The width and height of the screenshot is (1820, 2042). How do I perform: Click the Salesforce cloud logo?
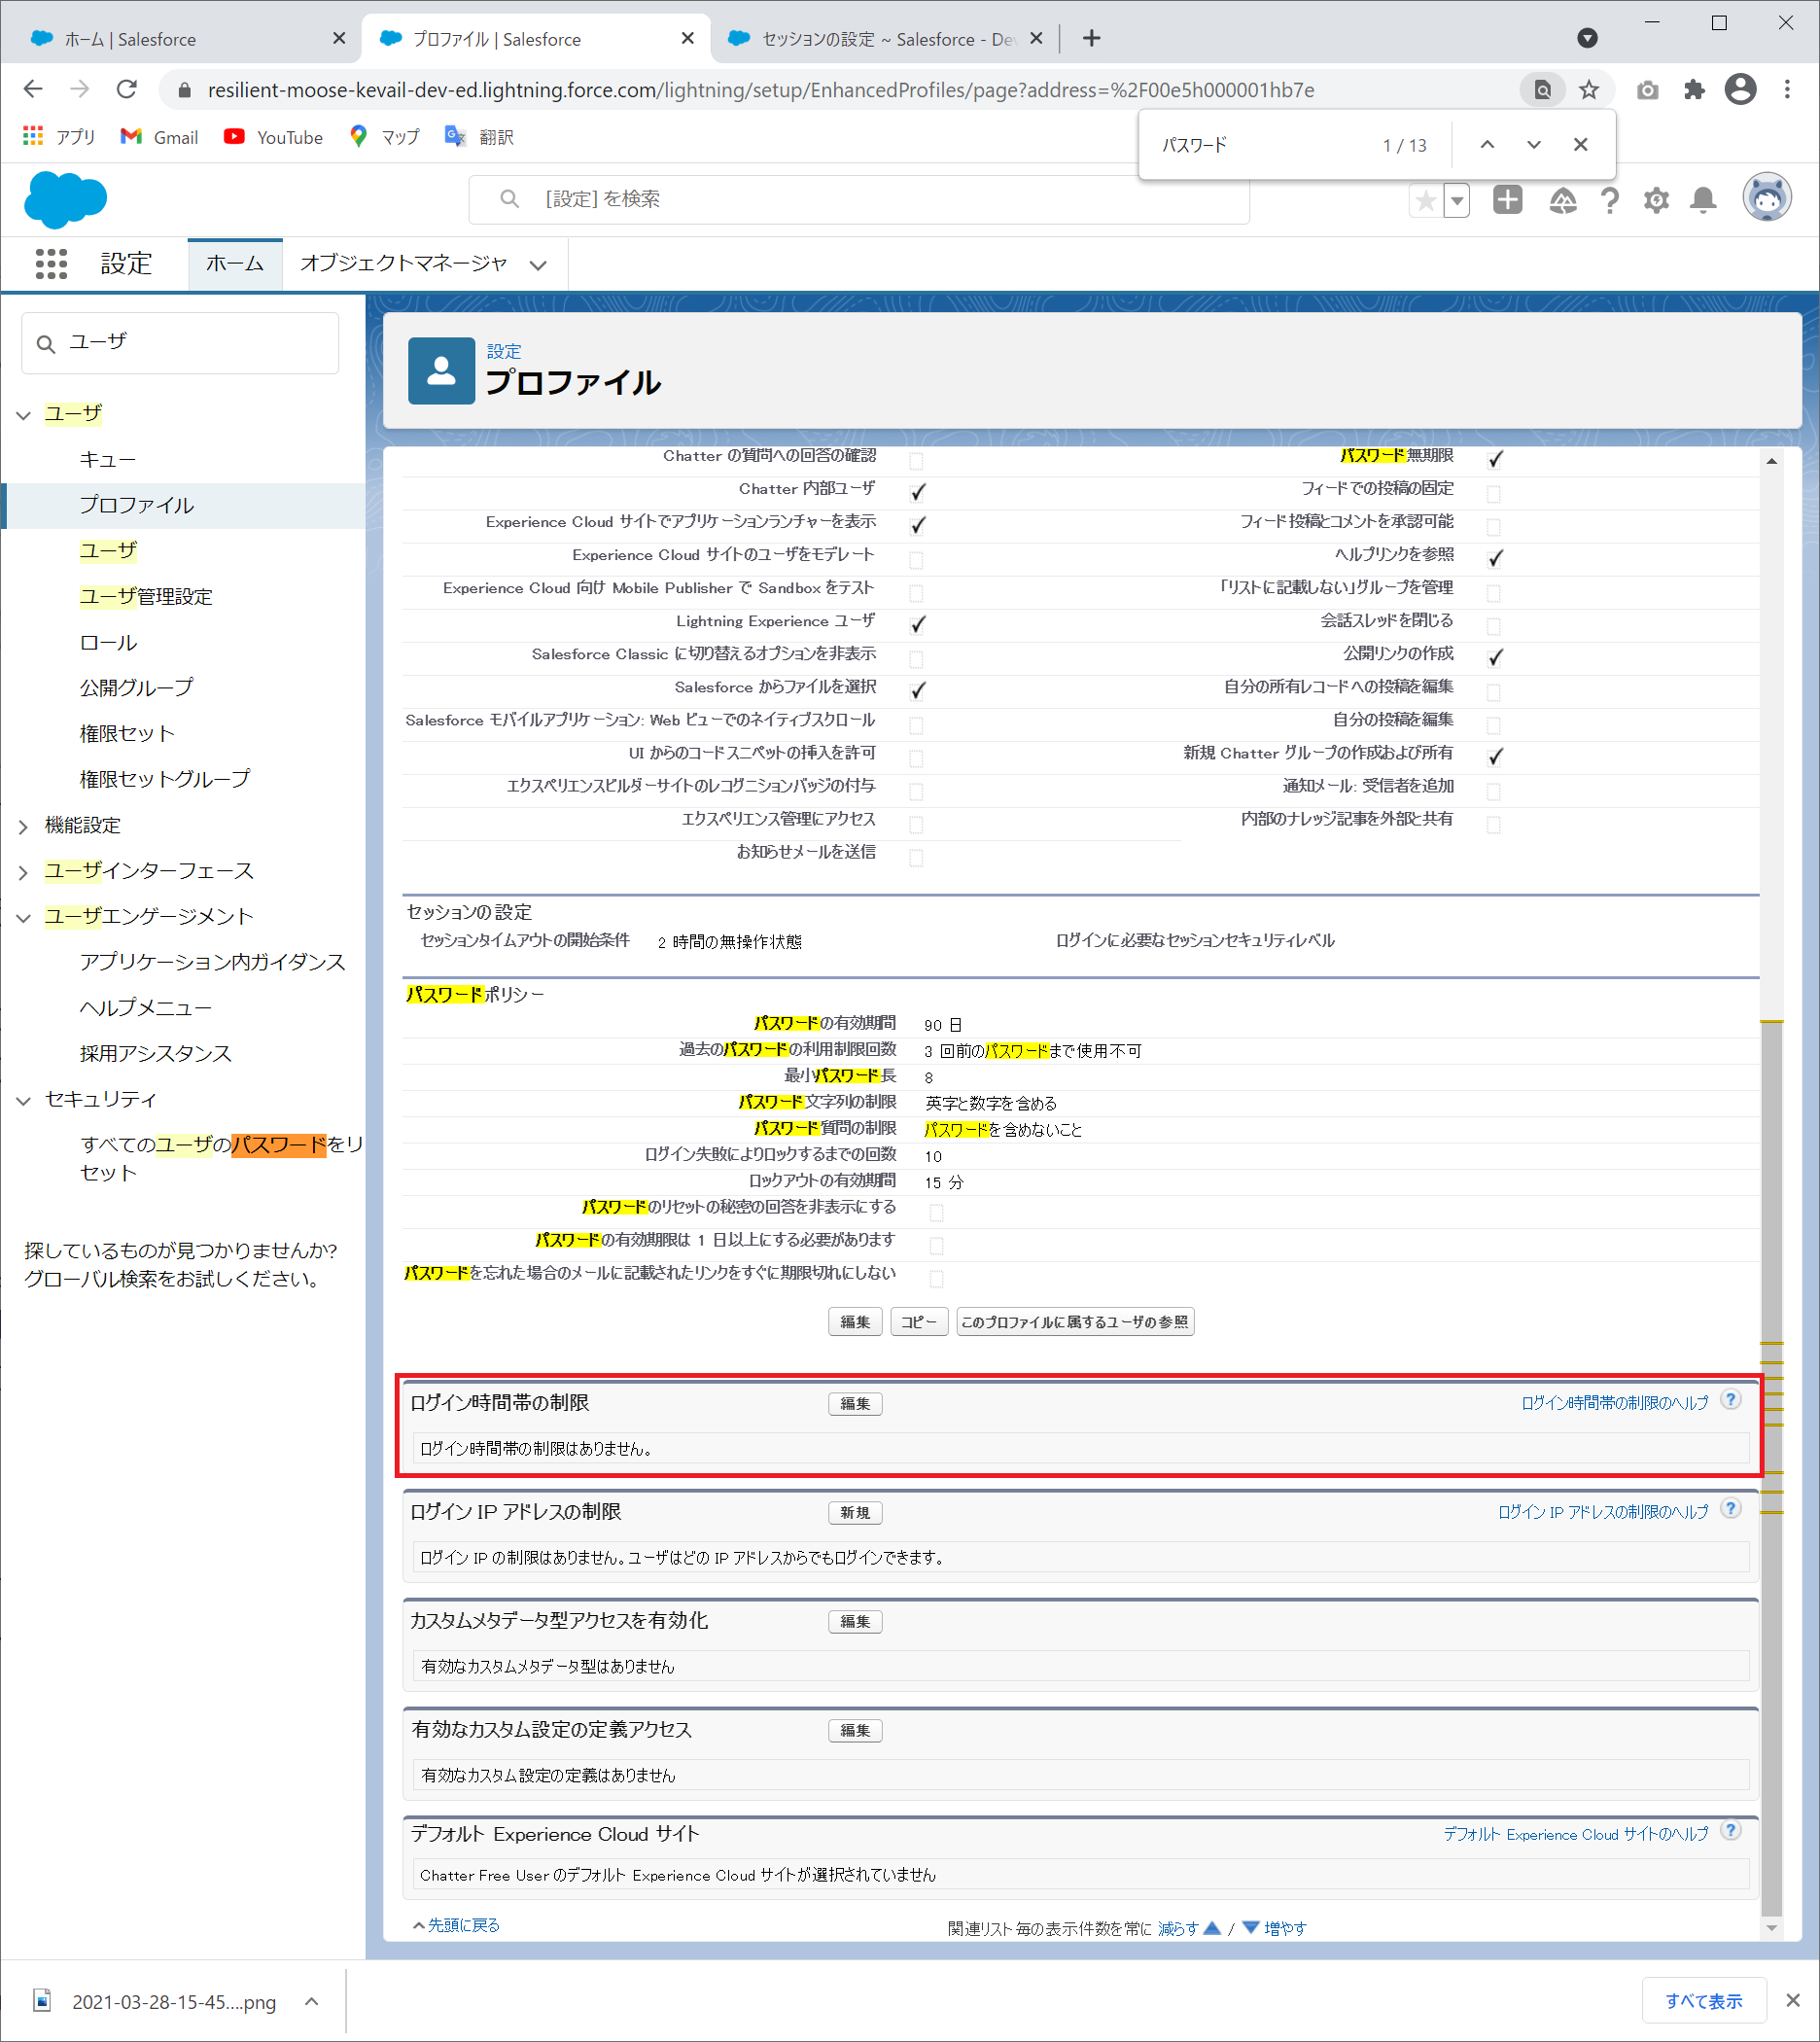click(66, 199)
